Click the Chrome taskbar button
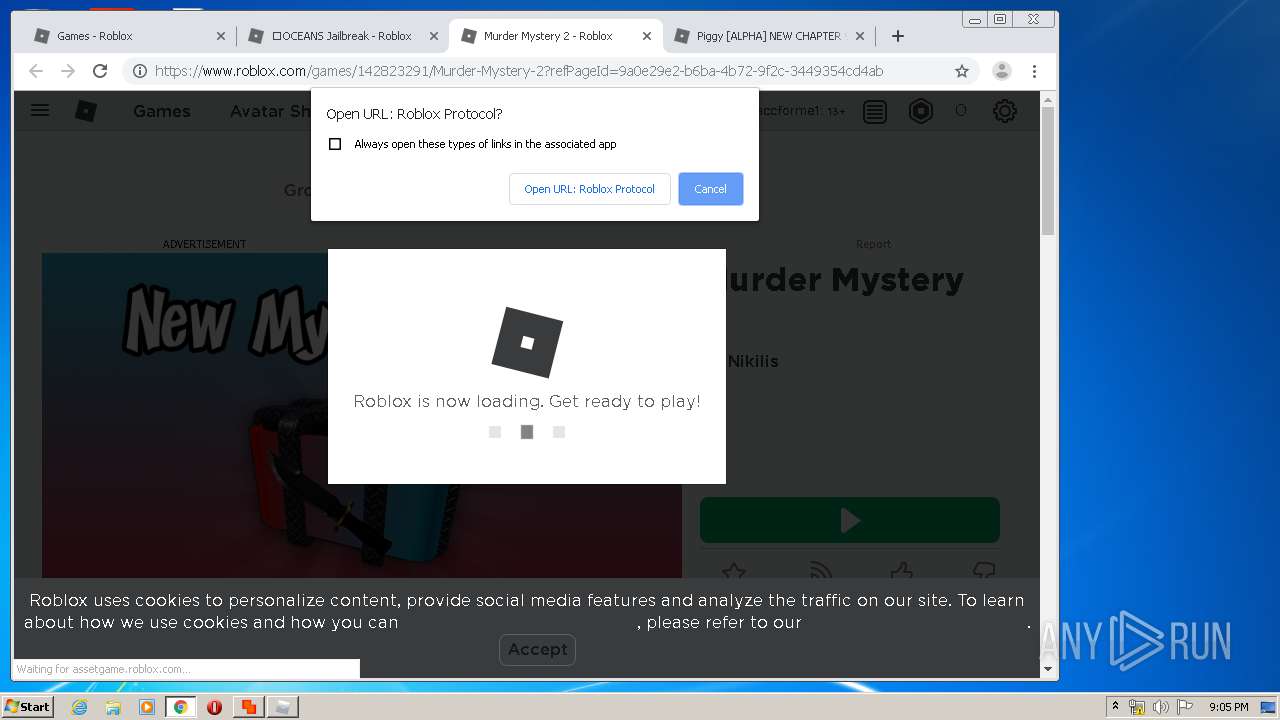The image size is (1280, 720). 180,707
